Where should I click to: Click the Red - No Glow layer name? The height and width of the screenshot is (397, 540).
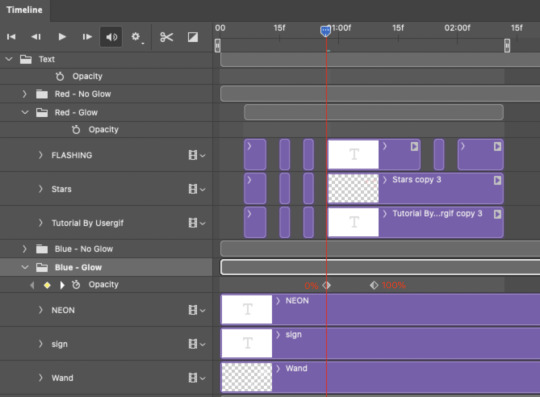[83, 94]
